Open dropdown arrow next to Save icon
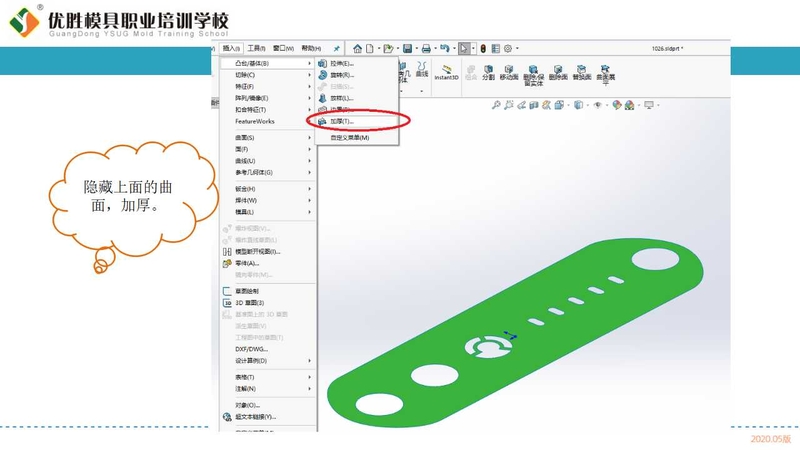 (417, 48)
